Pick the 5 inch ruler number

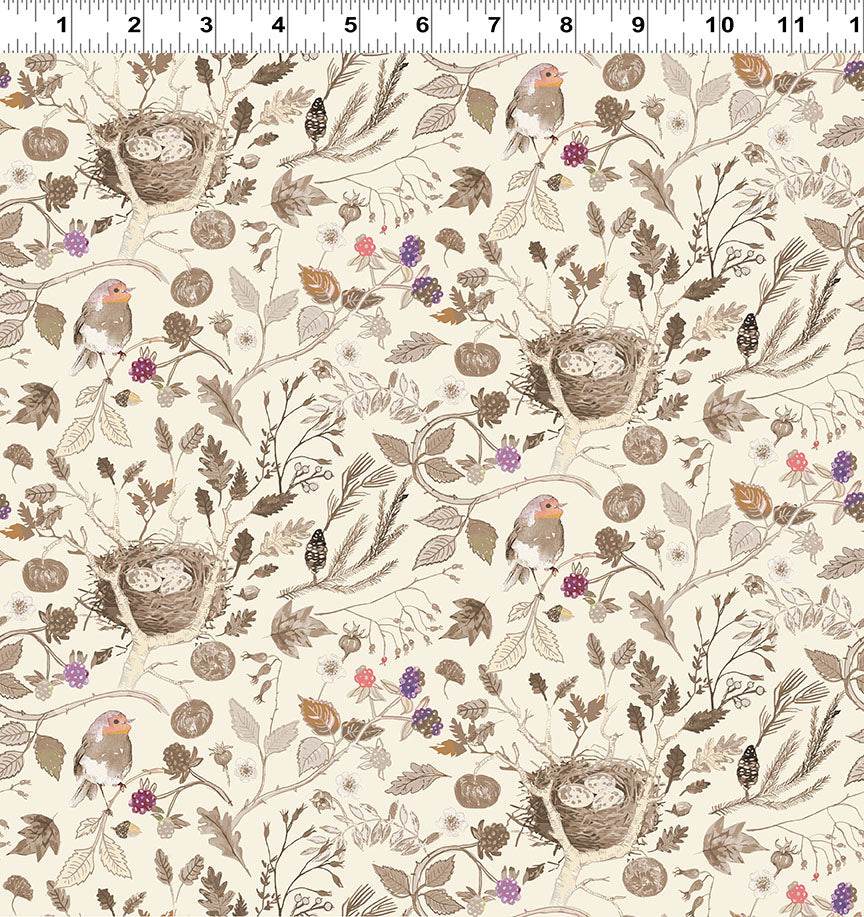(x=350, y=24)
